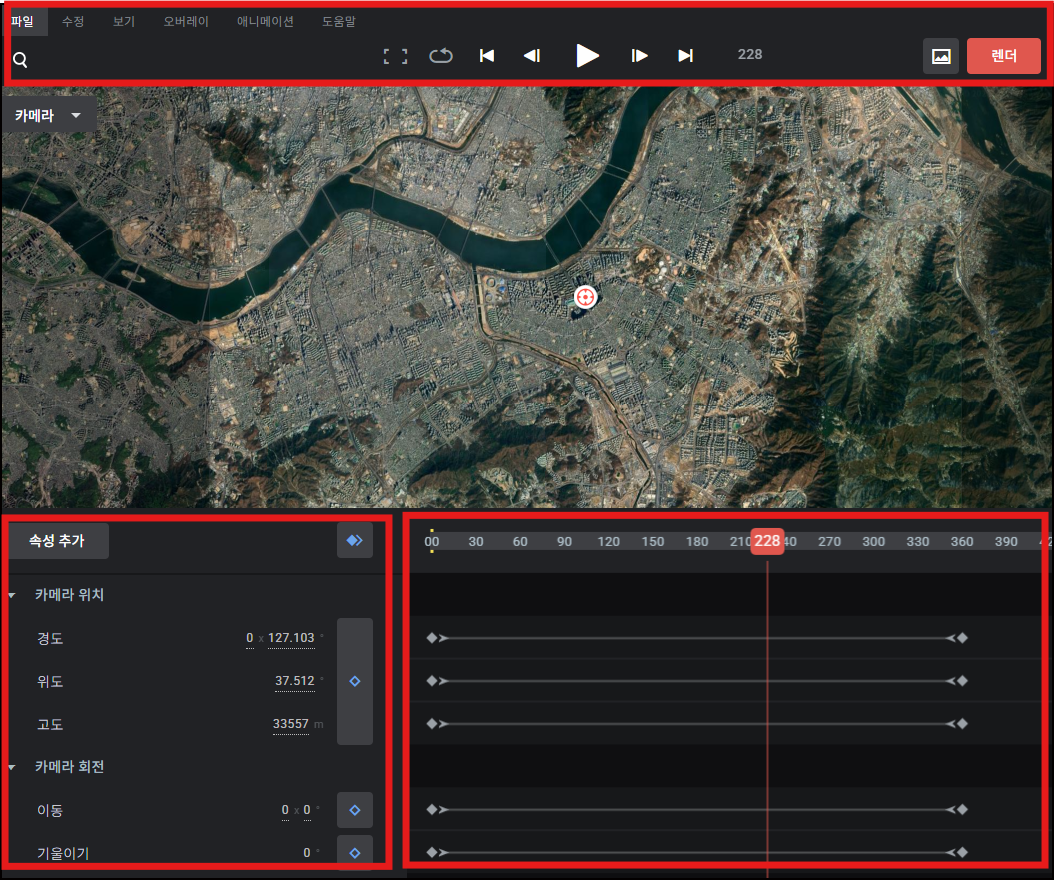Click the red 228 playhead marker

(767, 541)
